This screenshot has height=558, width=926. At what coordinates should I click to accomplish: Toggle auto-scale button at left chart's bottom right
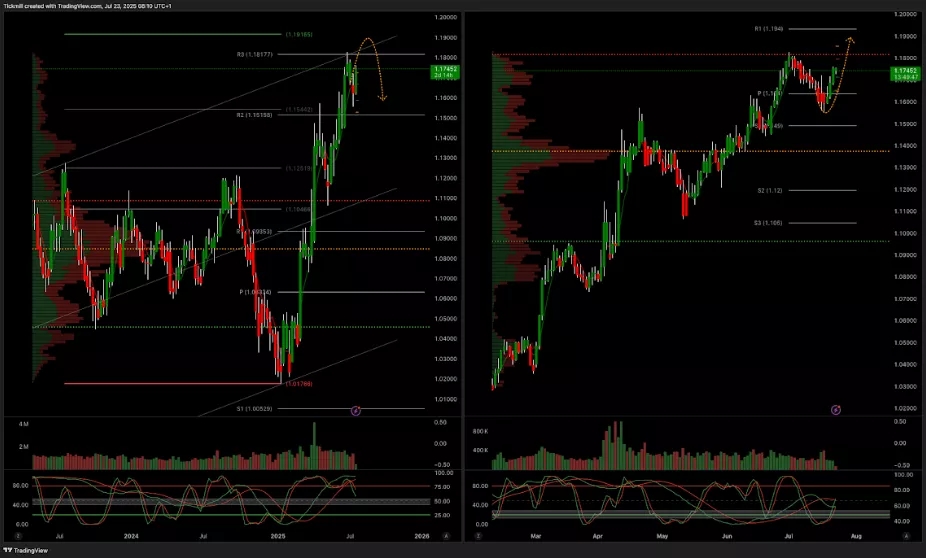[x=455, y=536]
